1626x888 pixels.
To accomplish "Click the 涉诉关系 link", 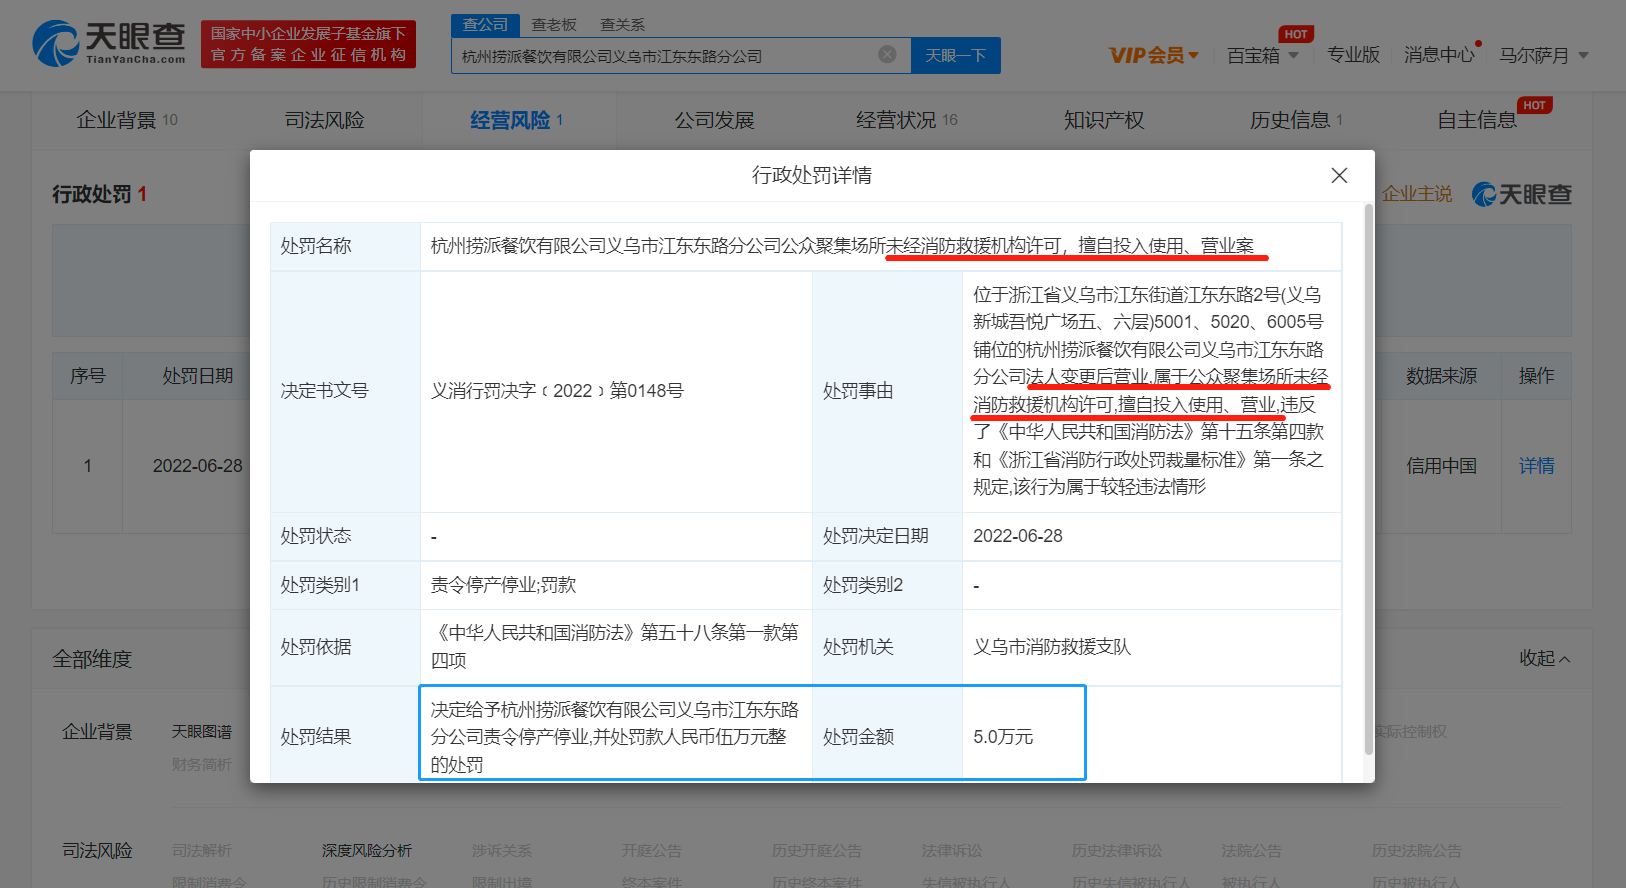I will 502,851.
